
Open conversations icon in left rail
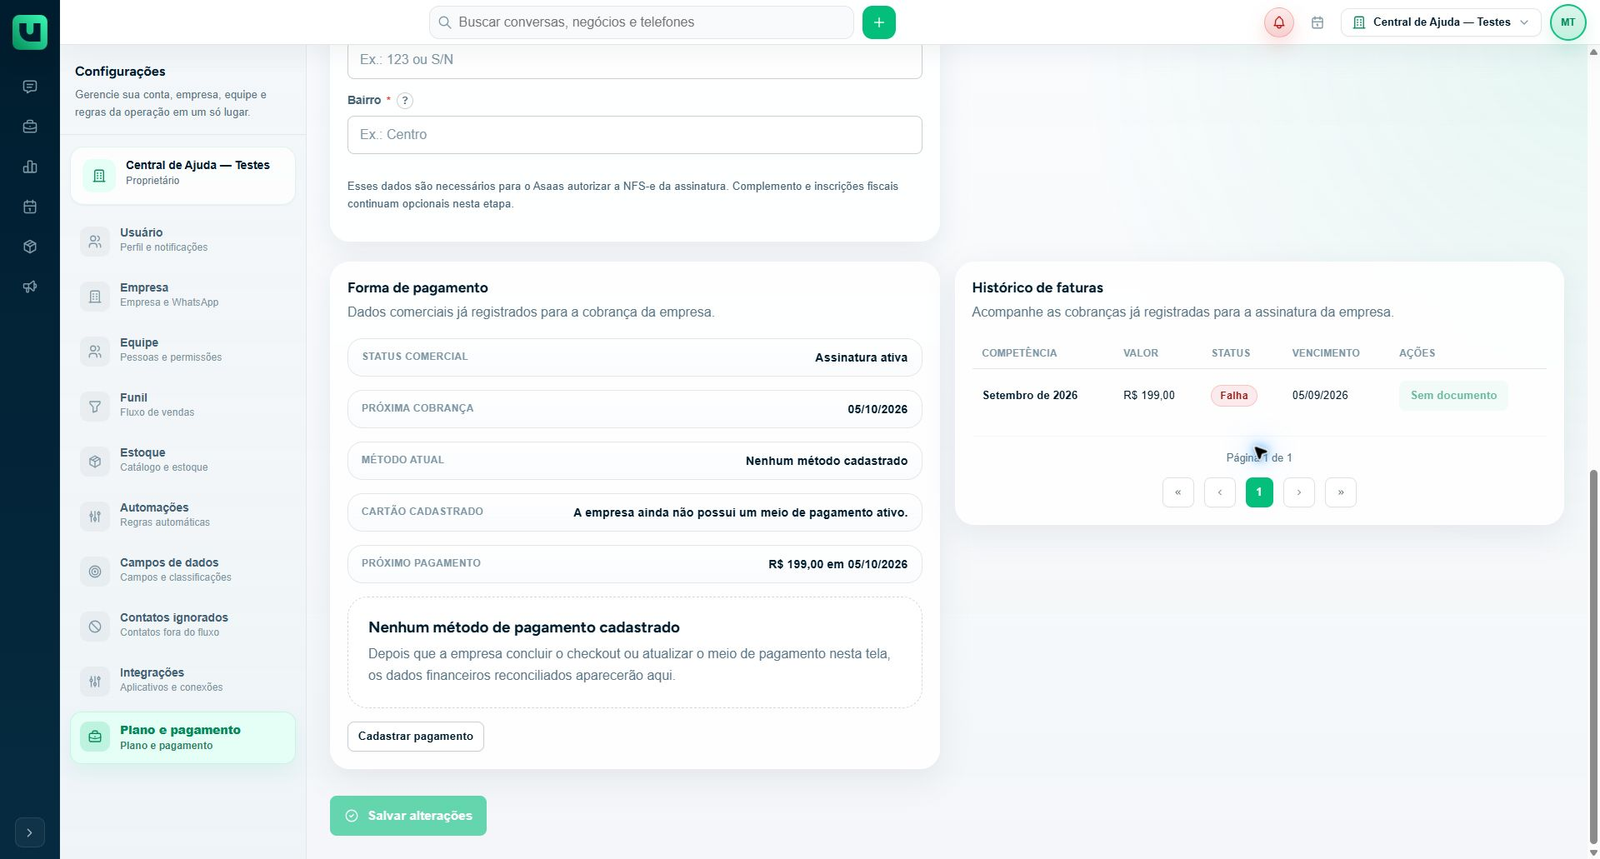[30, 87]
